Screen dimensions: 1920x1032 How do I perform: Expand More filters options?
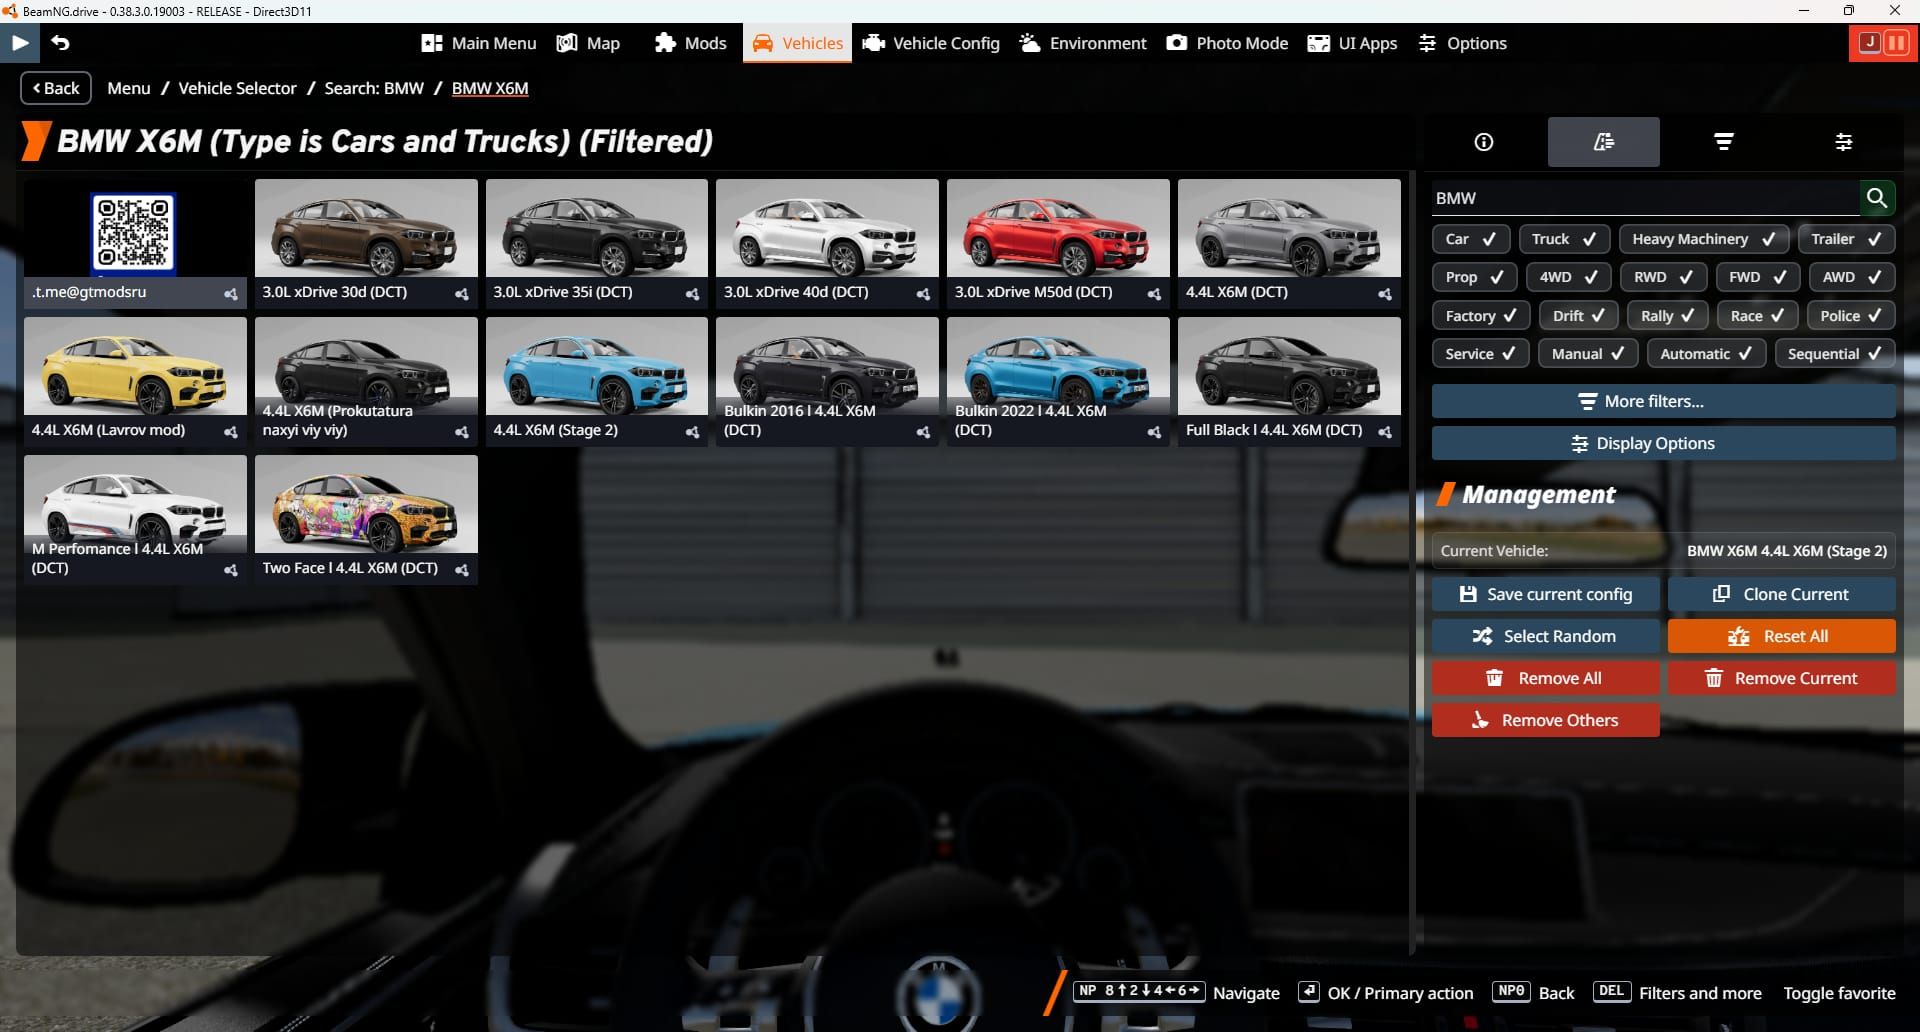click(x=1663, y=401)
